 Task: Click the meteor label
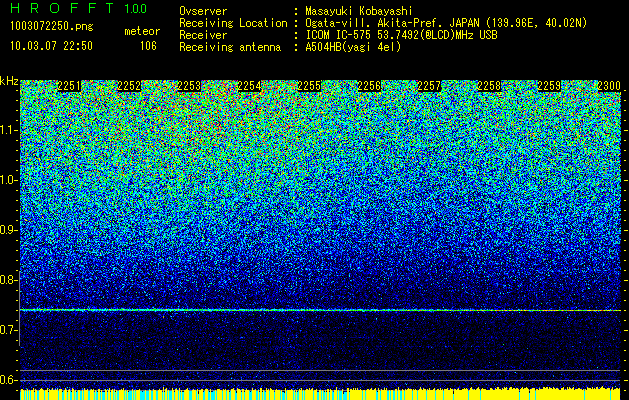pos(142,31)
